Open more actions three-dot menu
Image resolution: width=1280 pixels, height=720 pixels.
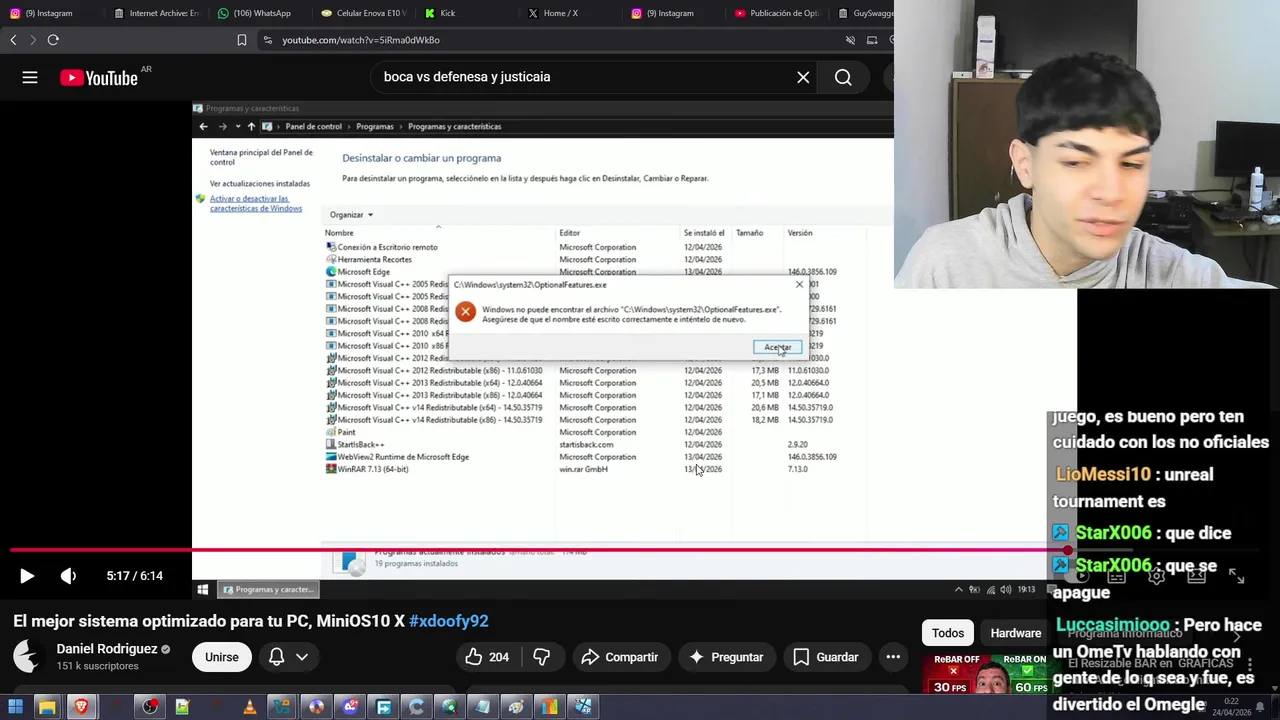pos(893,657)
